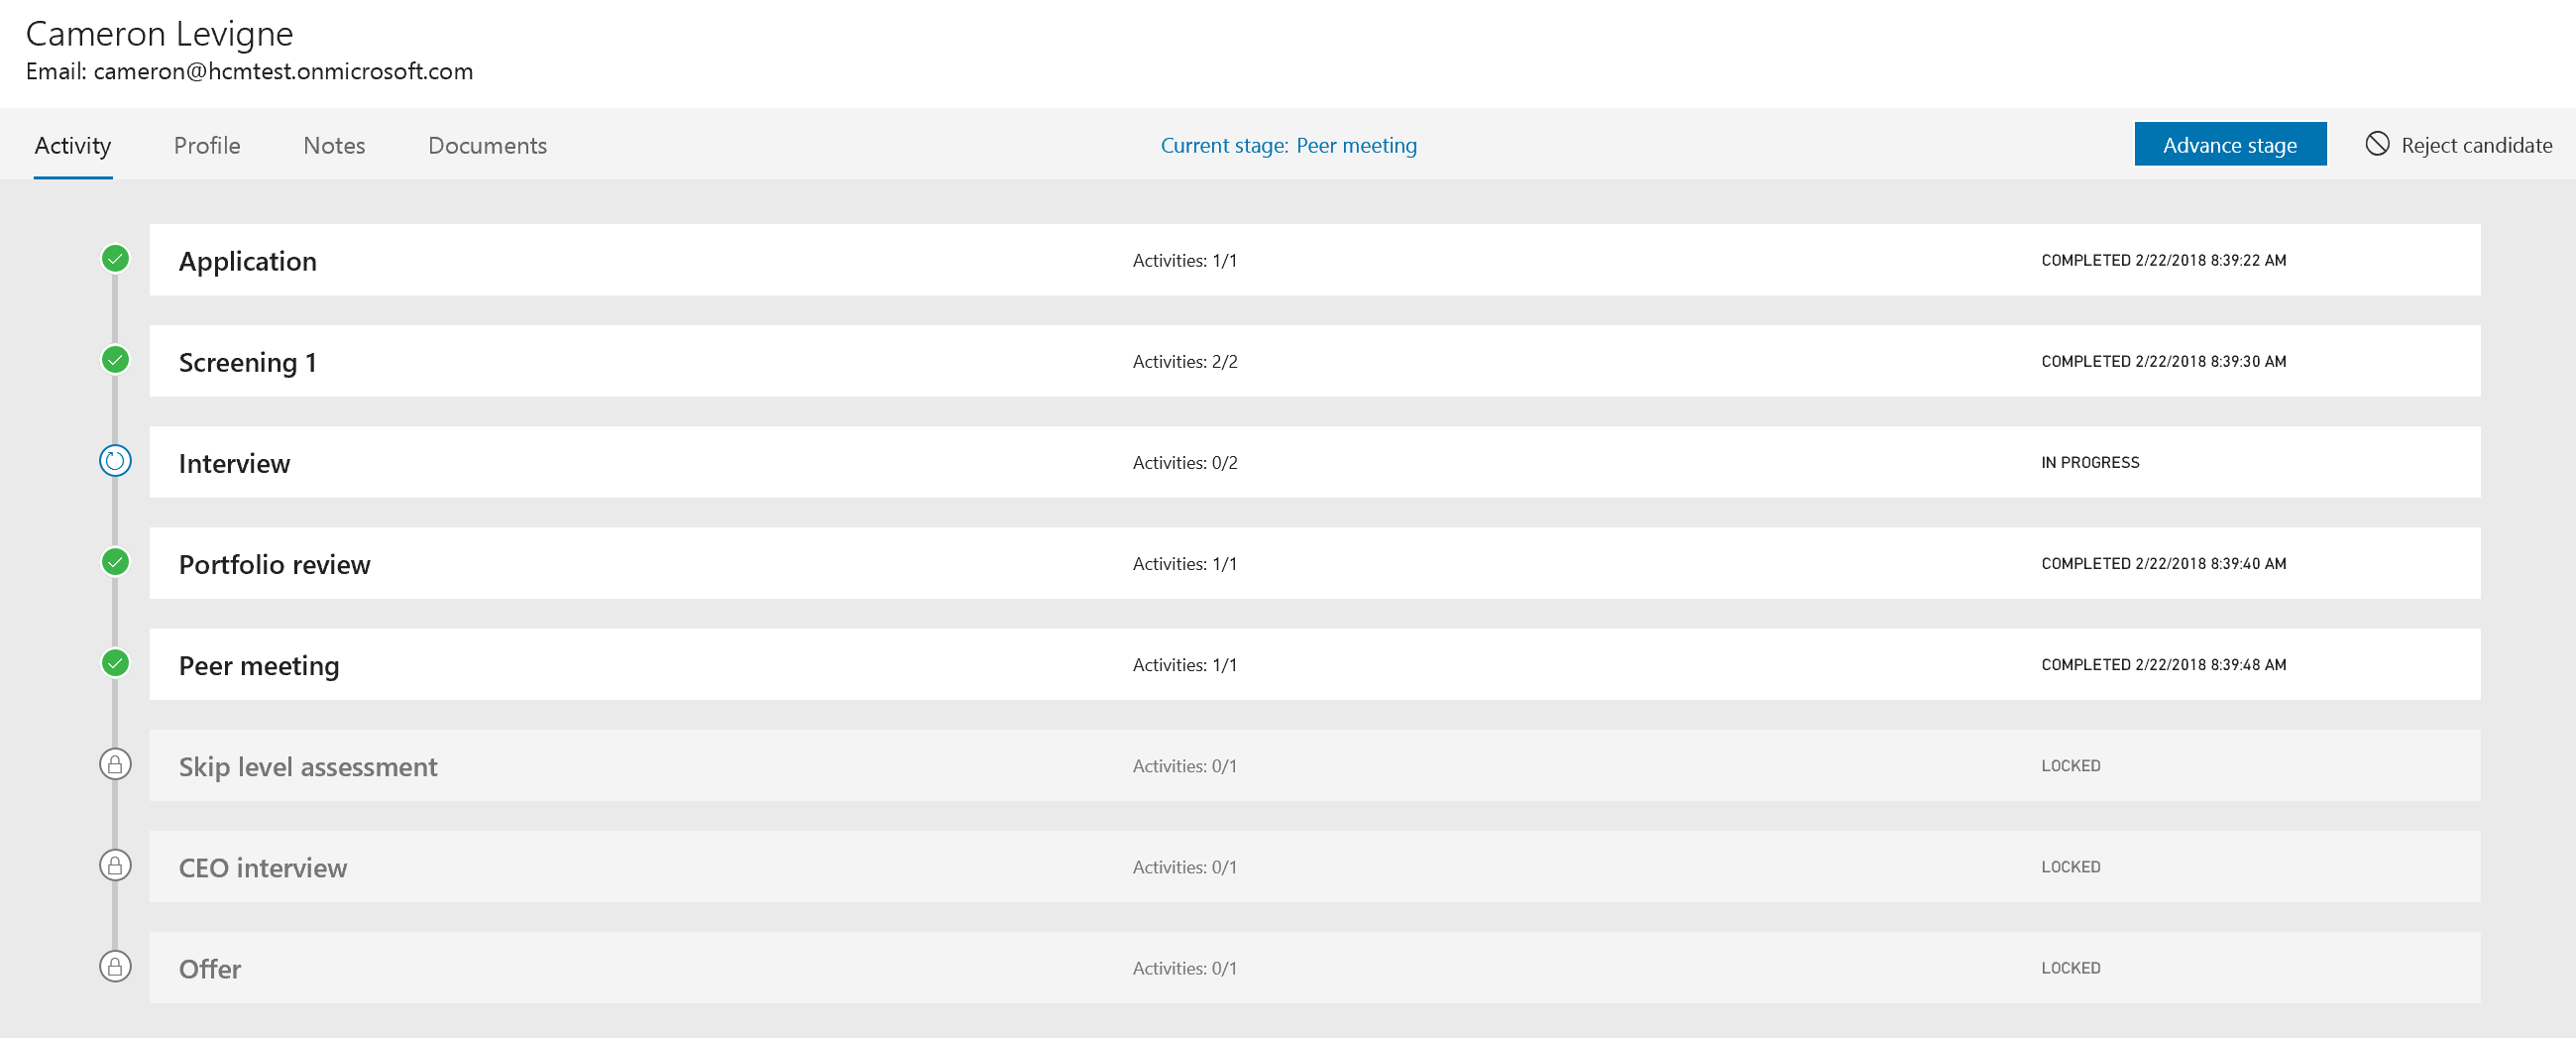Click the lock icon for Skip level assessment
2576x1038 pixels.
[x=115, y=765]
